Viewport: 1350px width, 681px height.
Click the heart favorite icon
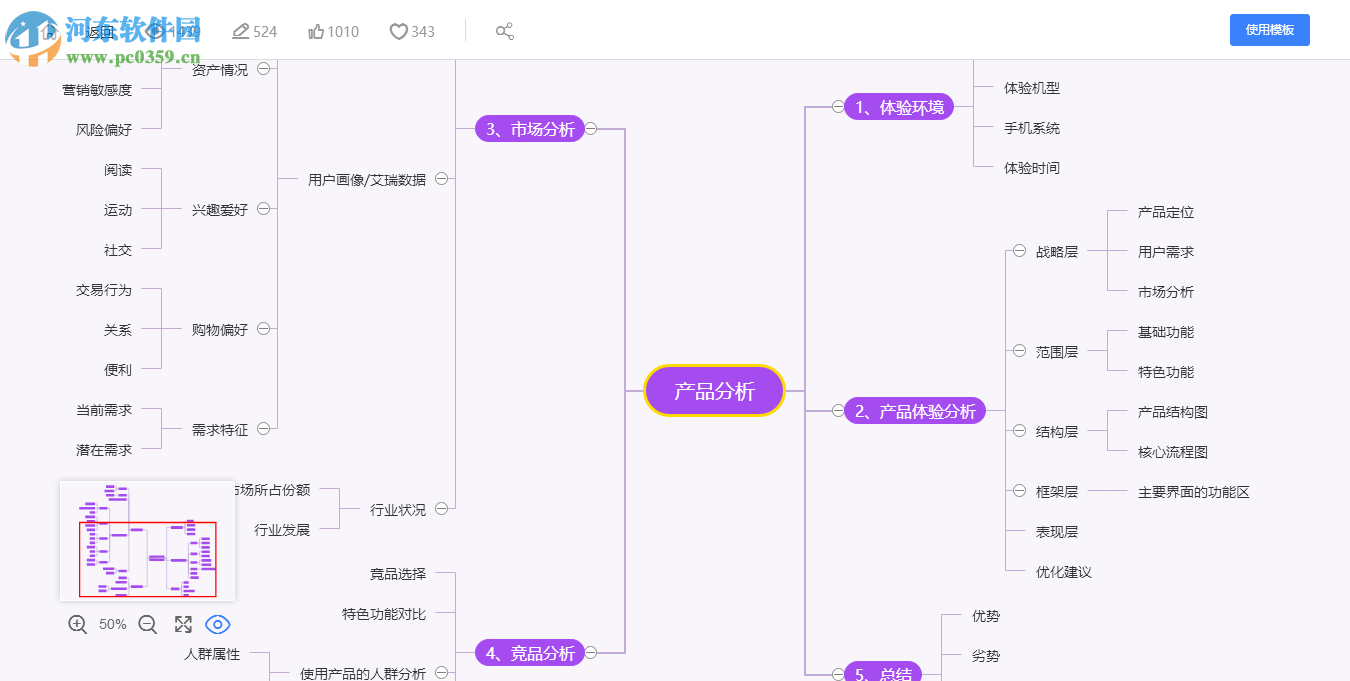coord(398,31)
